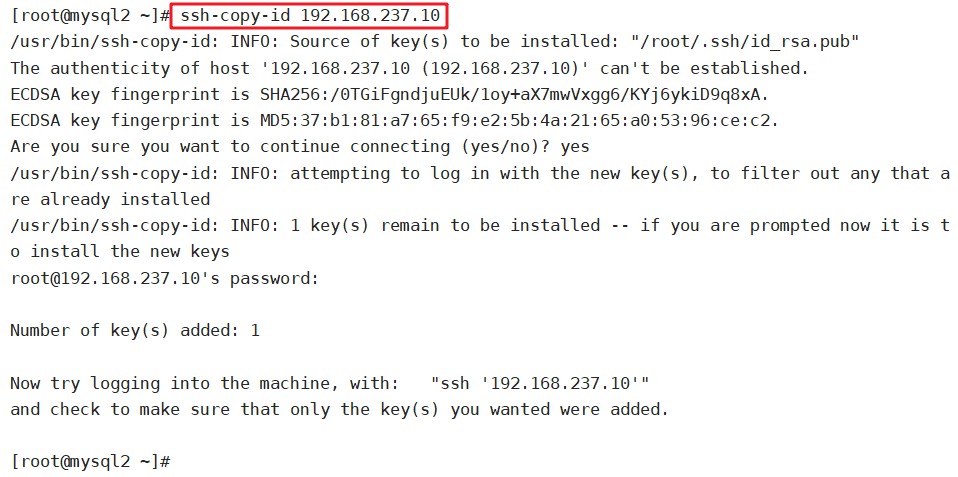Click the MD5 ECDSA fingerprint string
The image size is (958, 477).
click(x=519, y=121)
